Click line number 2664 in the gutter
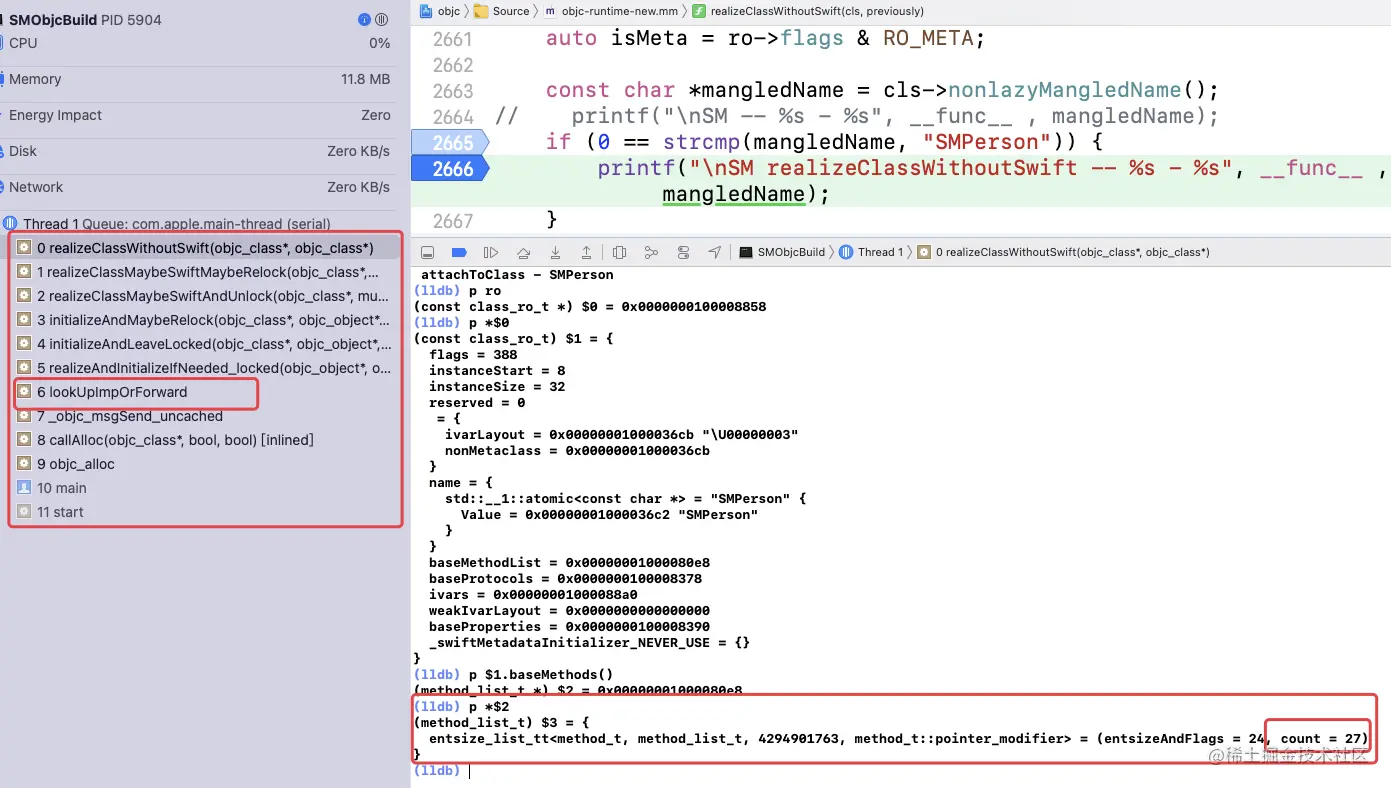The height and width of the screenshot is (788, 1391). (x=453, y=117)
